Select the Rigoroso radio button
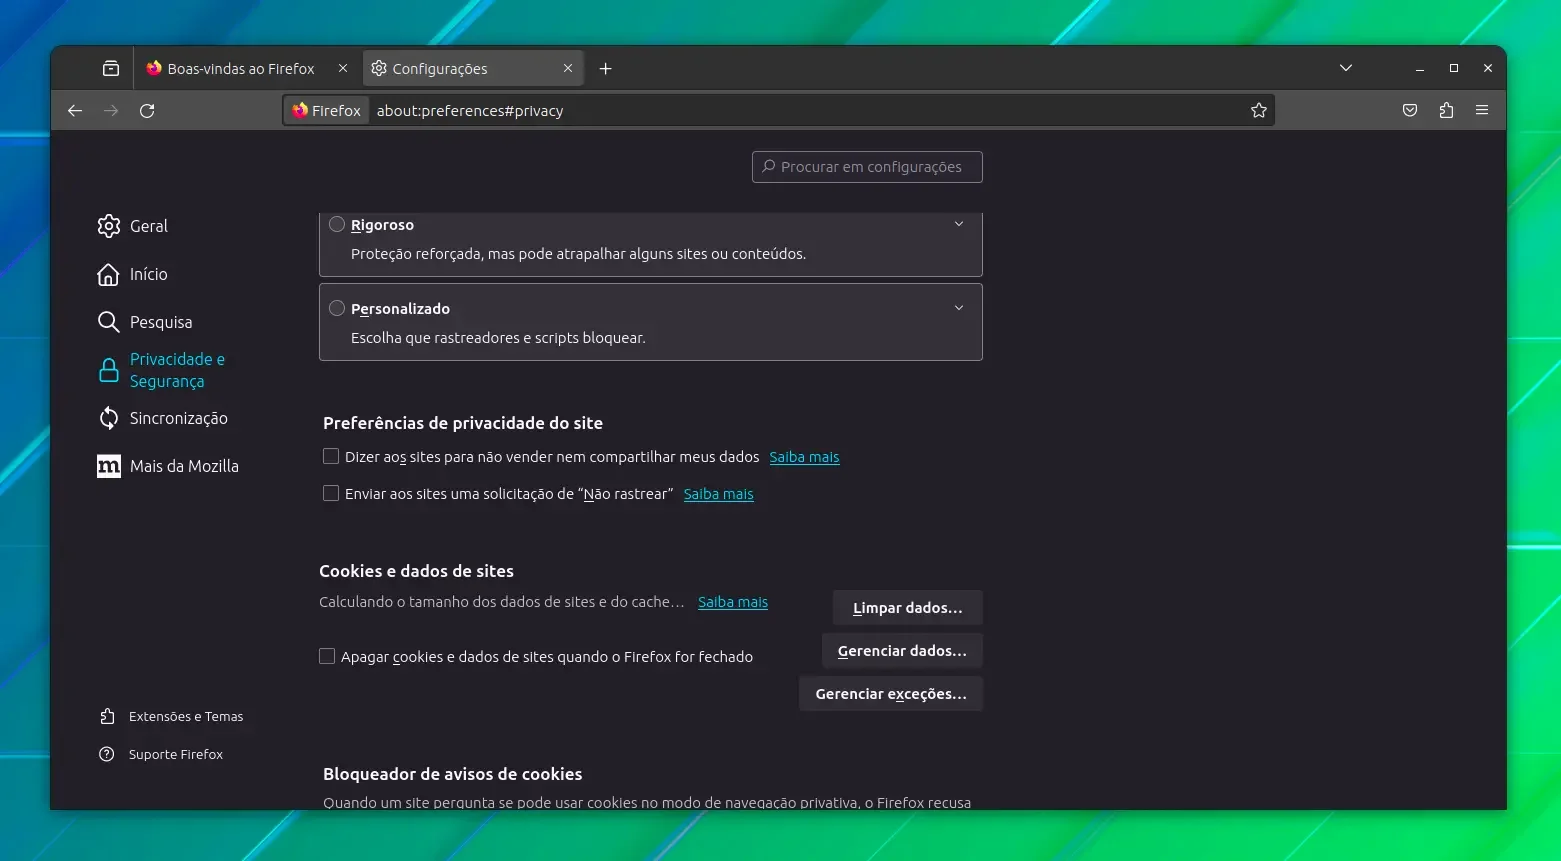Viewport: 1561px width, 861px height. pyautogui.click(x=337, y=225)
